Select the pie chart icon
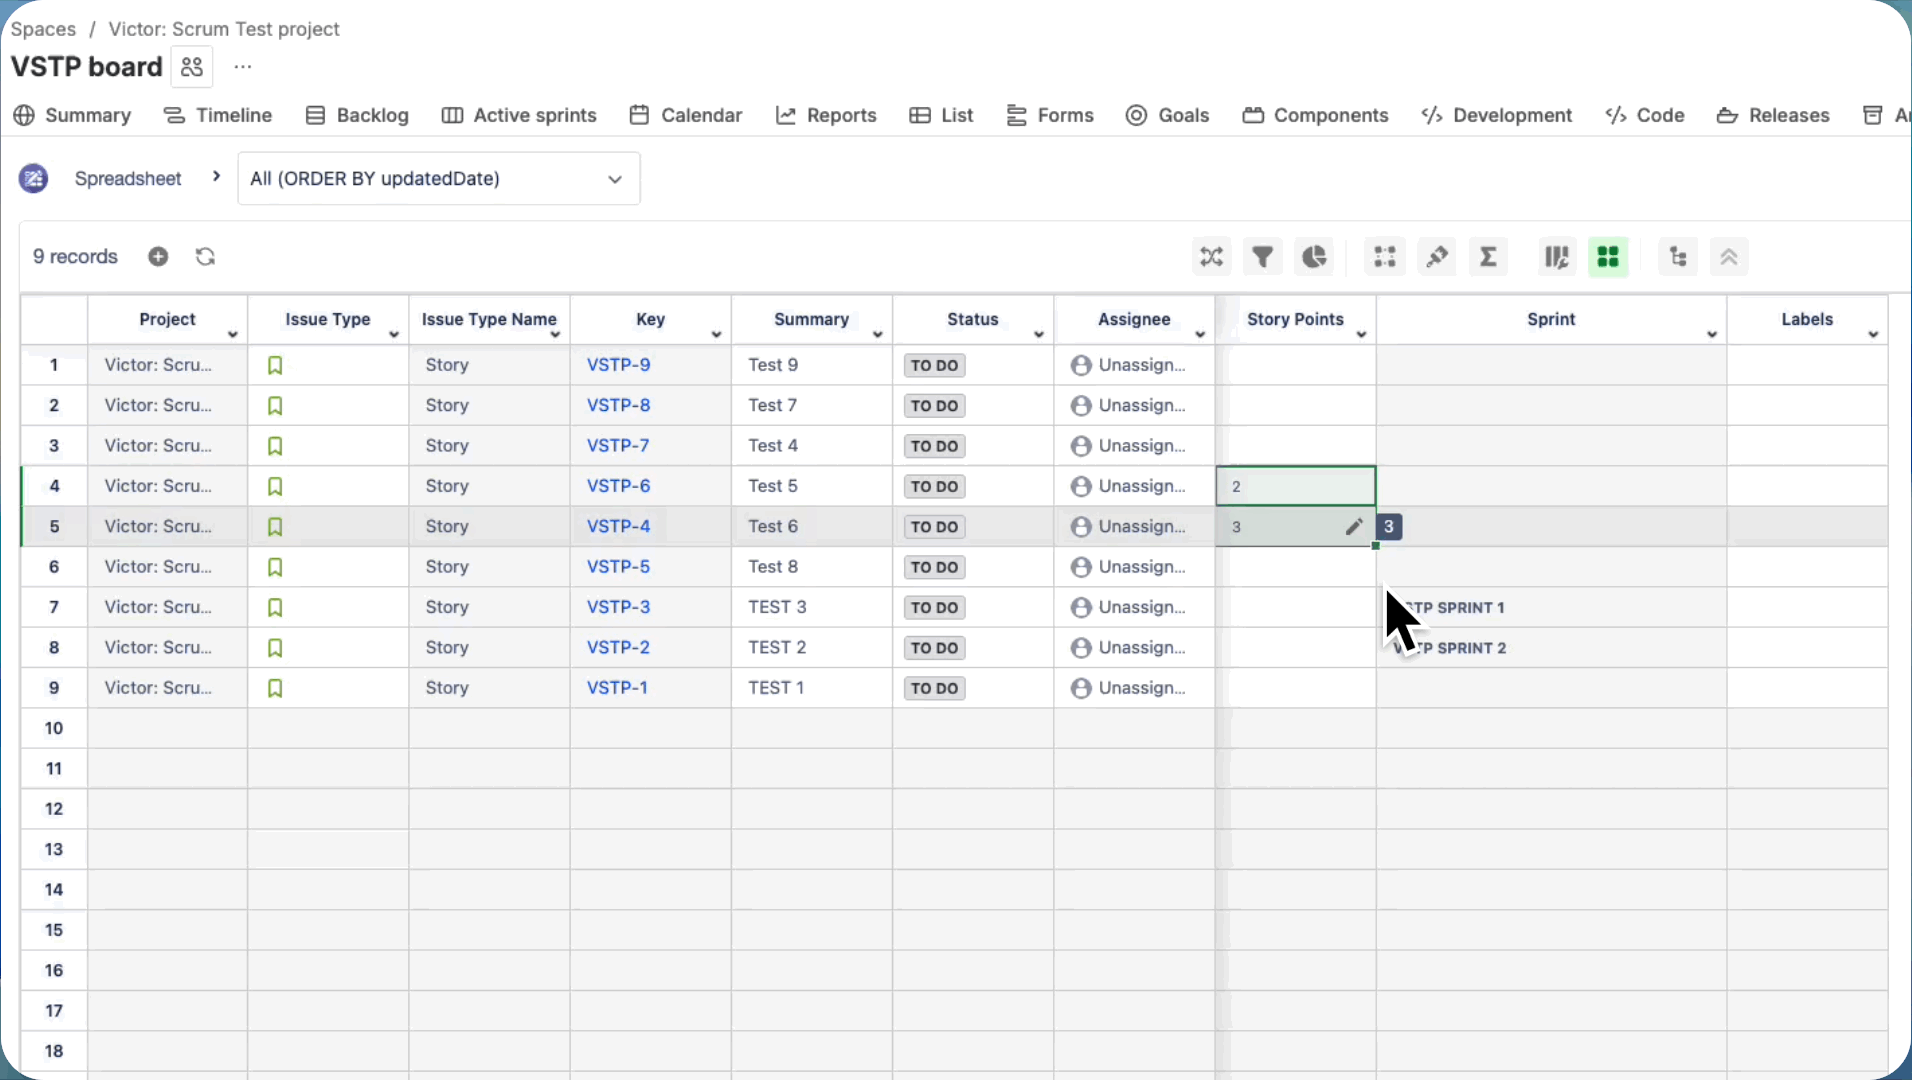Image resolution: width=1912 pixels, height=1080 pixels. click(1313, 256)
